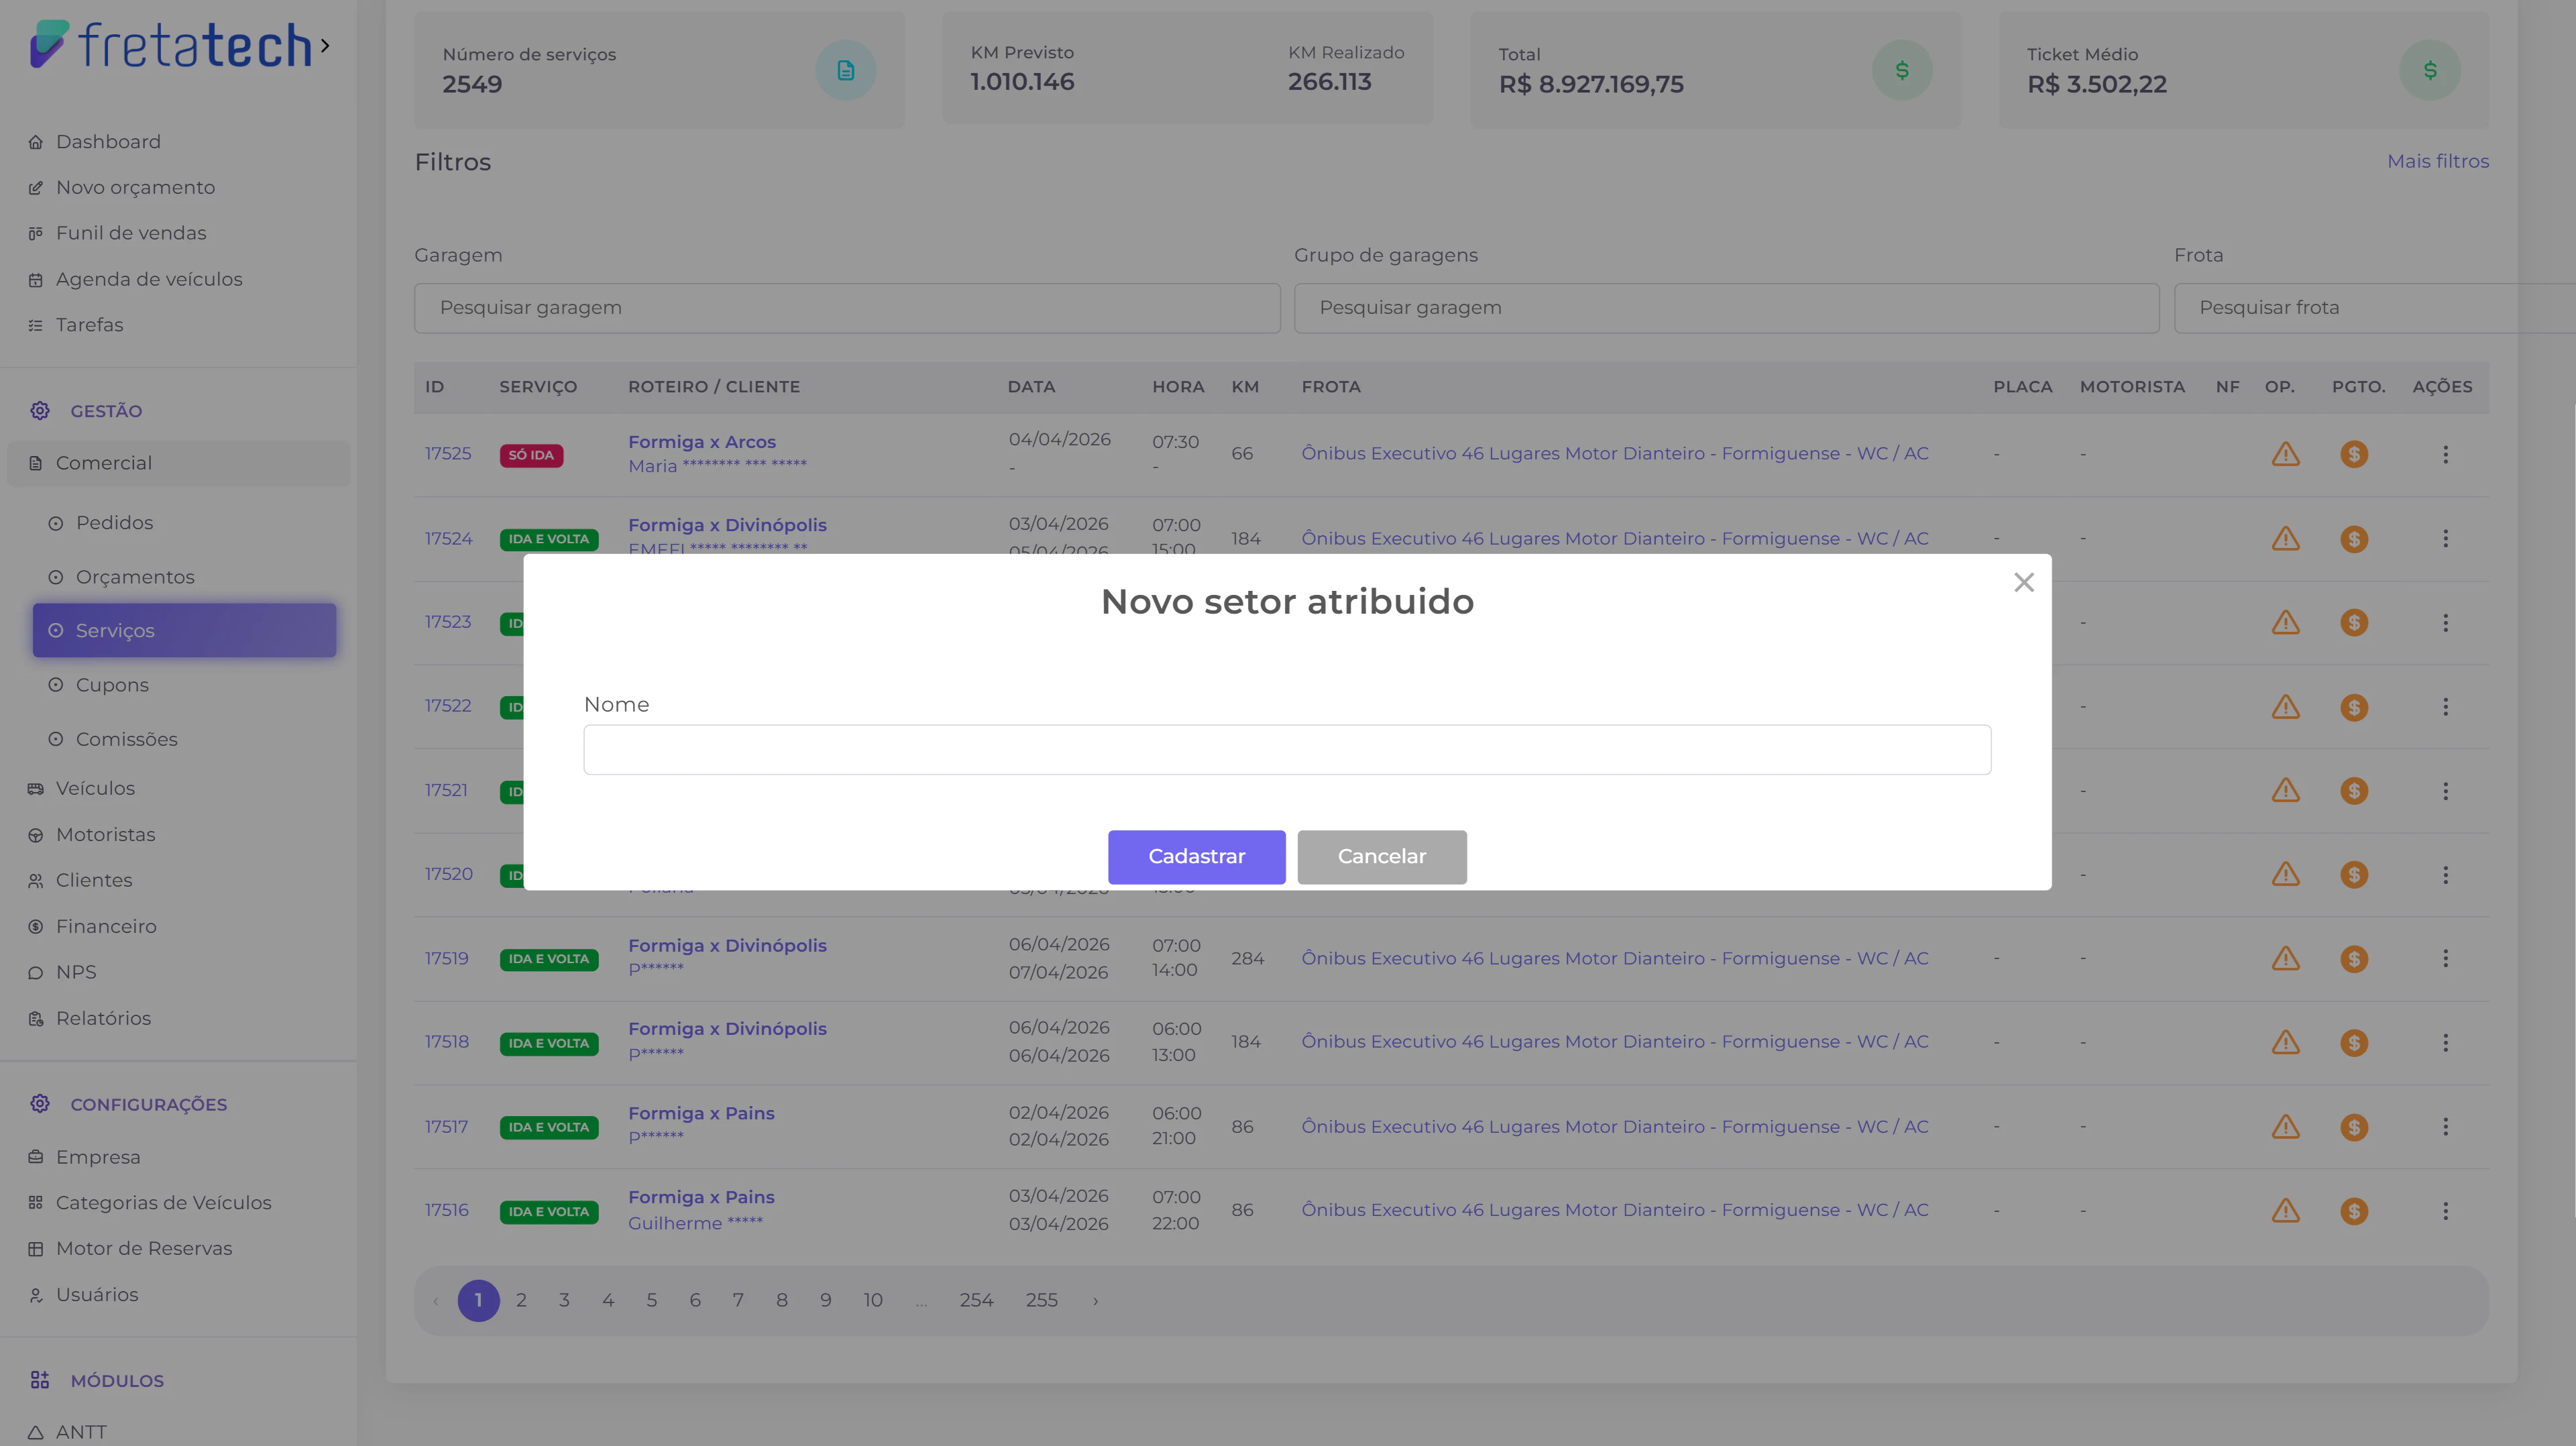Click warning triangle icon for service 17517

coord(2285,1127)
